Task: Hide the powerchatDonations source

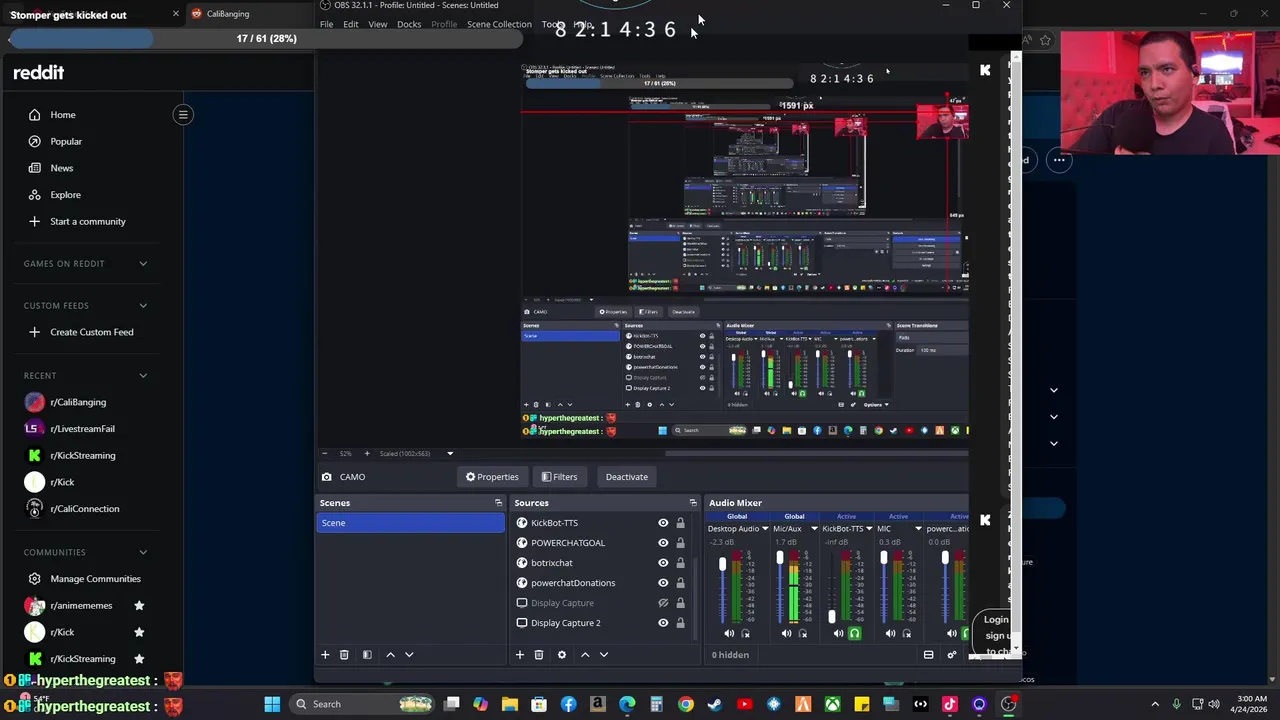Action: (x=663, y=583)
